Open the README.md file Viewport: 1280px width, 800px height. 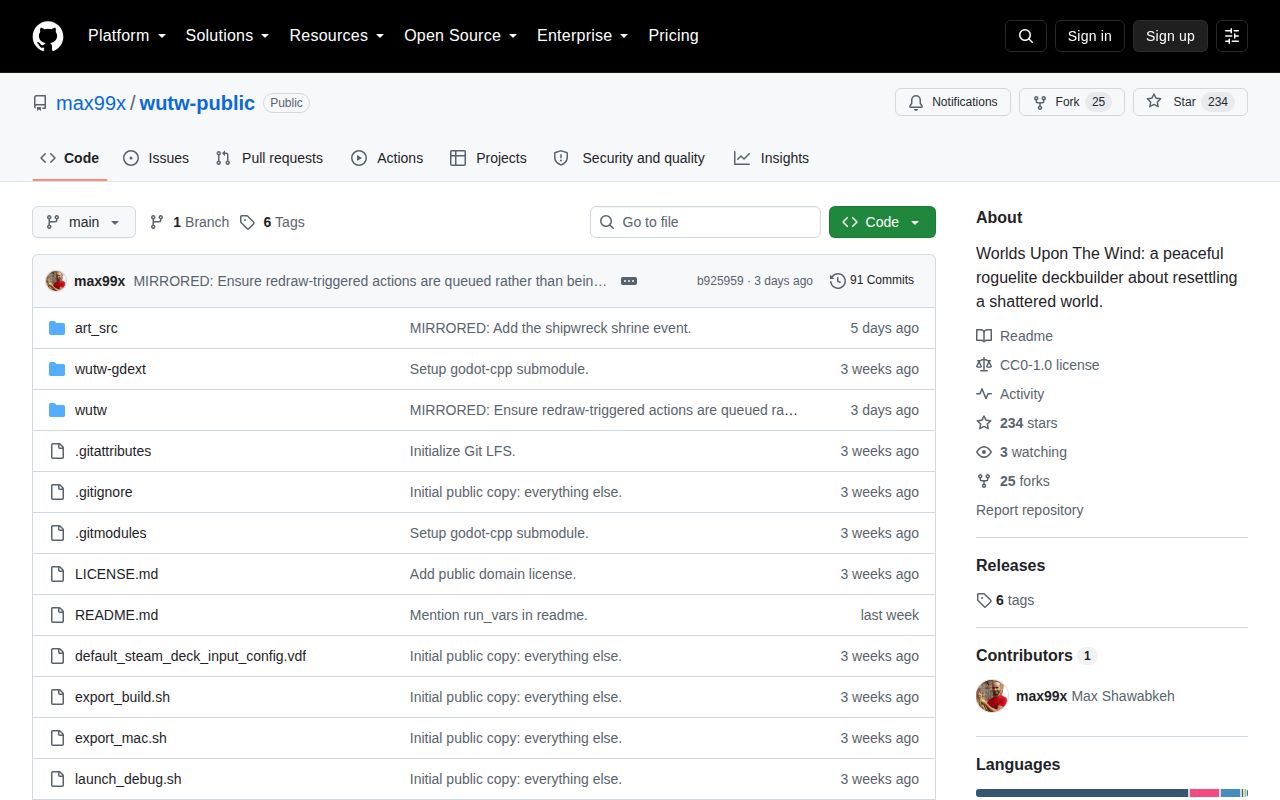116,615
